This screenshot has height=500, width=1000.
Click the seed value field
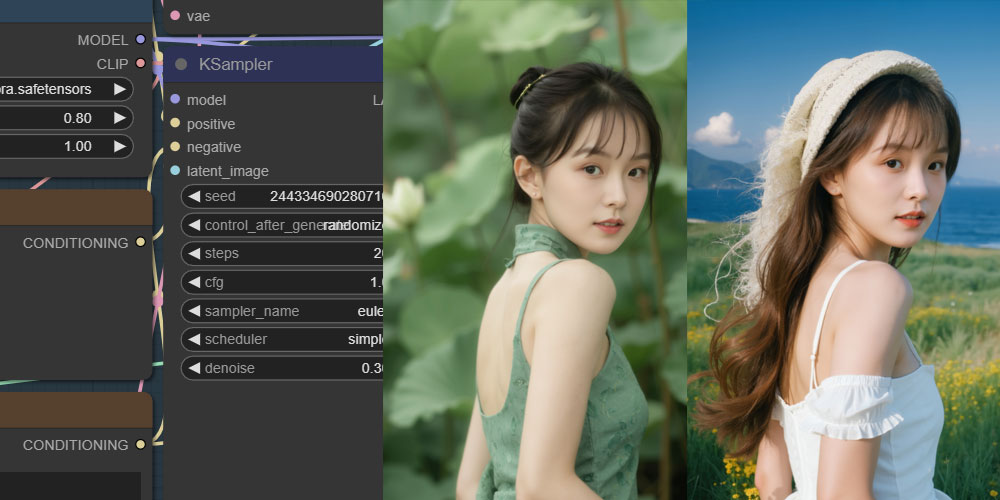tap(282, 196)
